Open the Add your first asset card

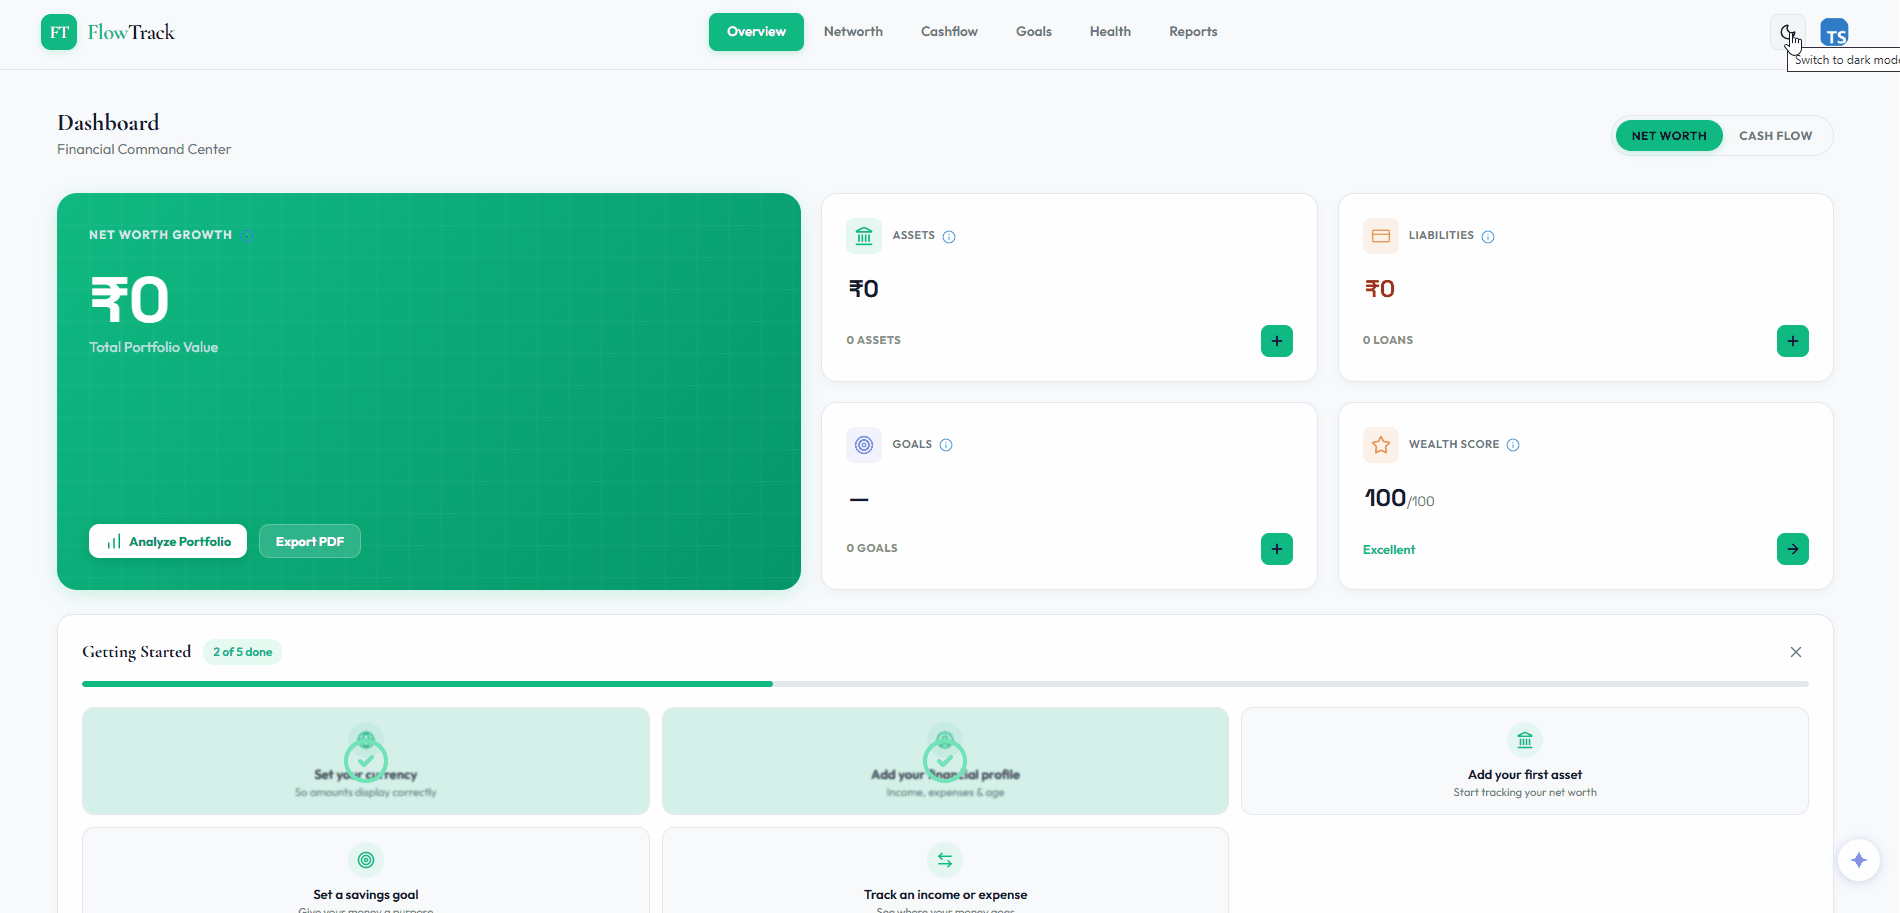pyautogui.click(x=1525, y=761)
